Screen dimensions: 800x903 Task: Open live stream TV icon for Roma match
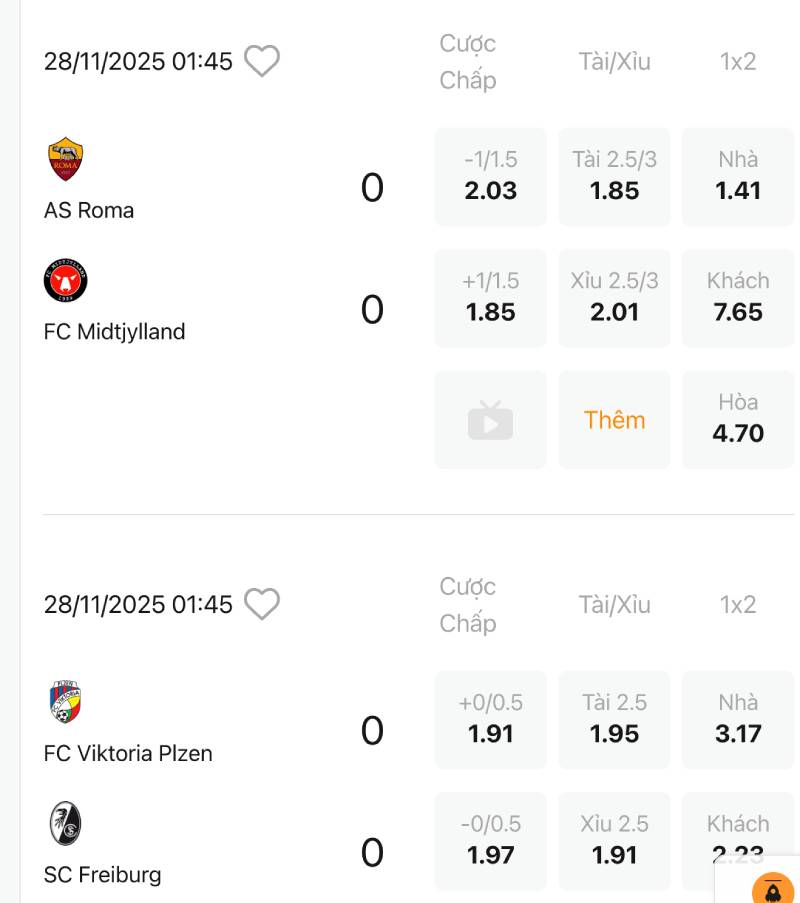(490, 420)
